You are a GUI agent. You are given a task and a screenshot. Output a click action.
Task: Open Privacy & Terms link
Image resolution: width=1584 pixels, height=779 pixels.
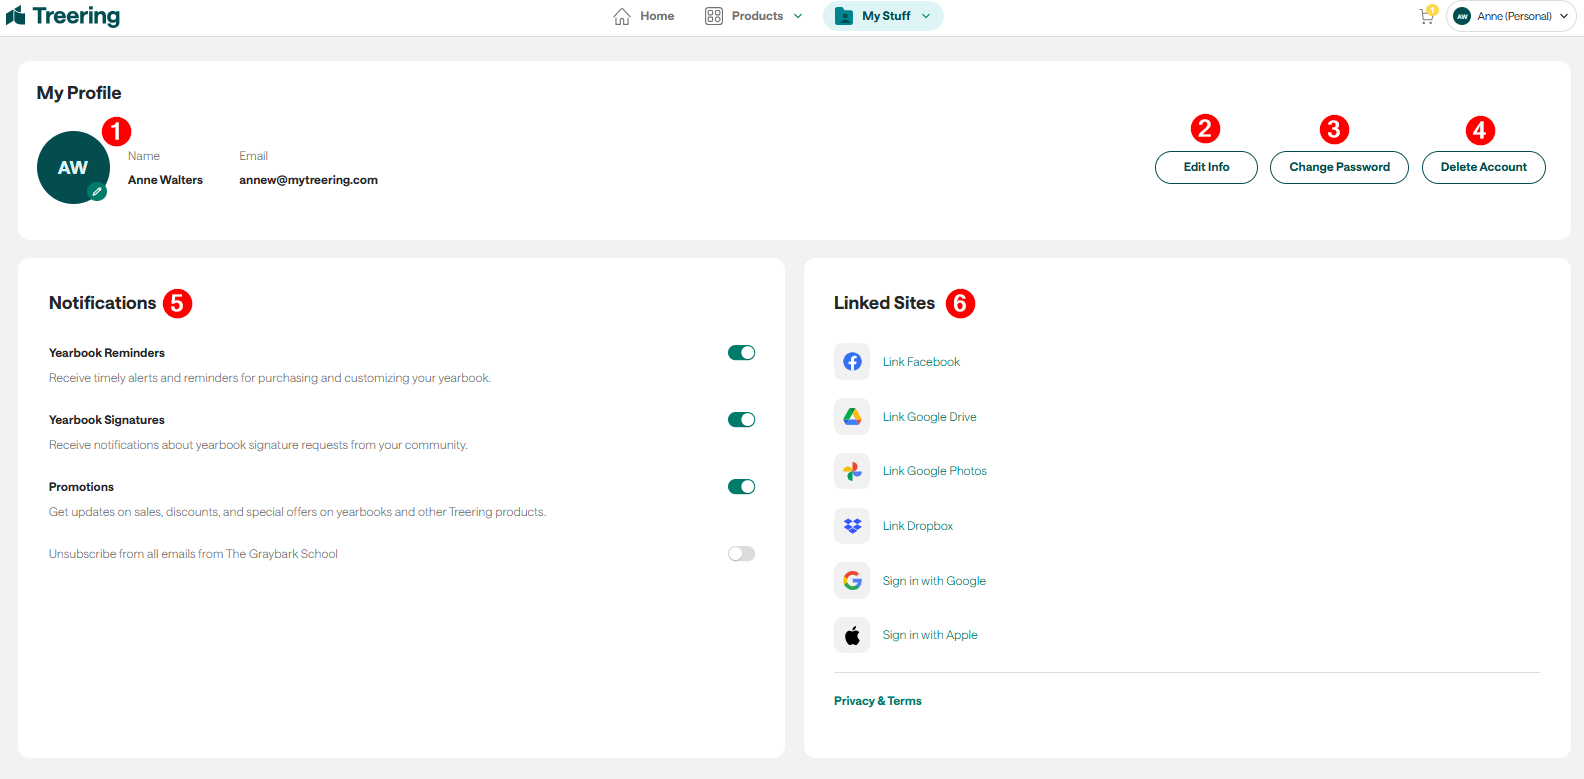(x=878, y=701)
